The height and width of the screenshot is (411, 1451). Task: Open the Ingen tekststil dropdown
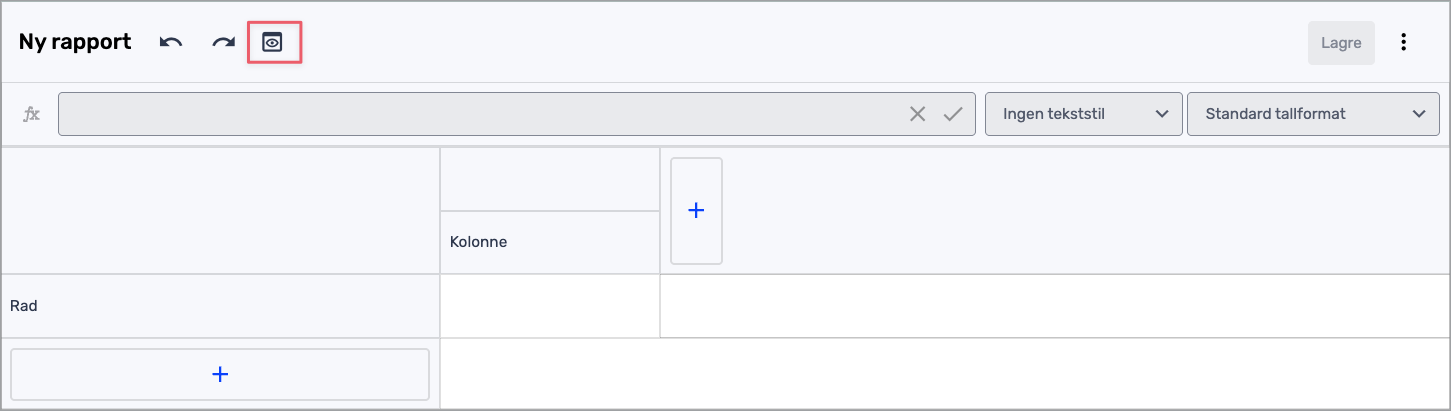tap(1081, 114)
